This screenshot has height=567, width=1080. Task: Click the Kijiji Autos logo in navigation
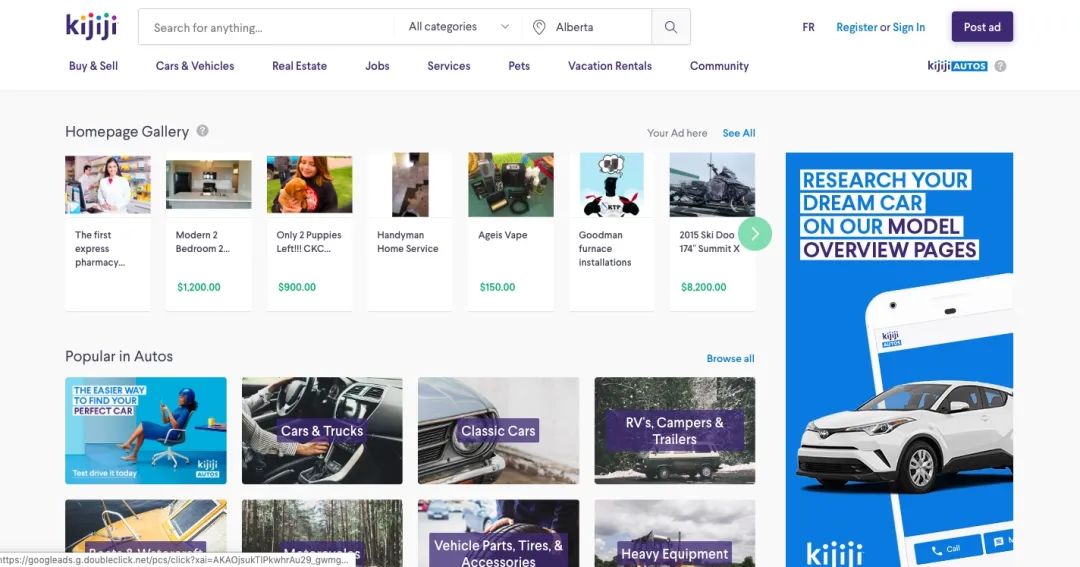coord(957,66)
